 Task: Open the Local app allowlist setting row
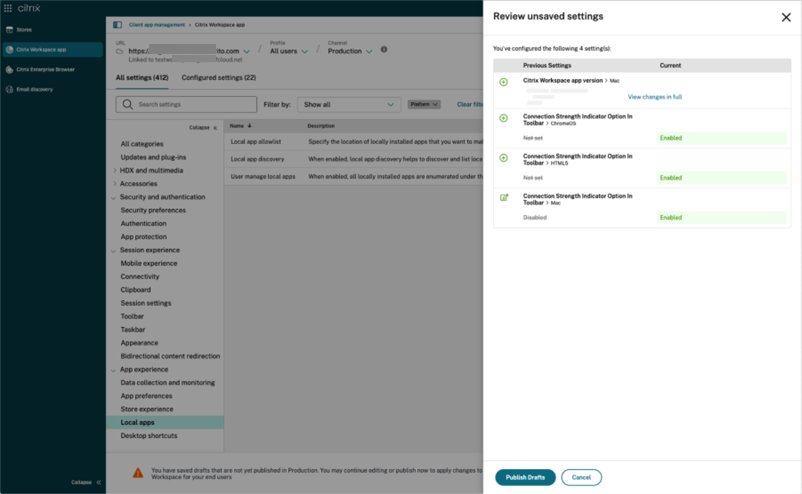point(353,142)
